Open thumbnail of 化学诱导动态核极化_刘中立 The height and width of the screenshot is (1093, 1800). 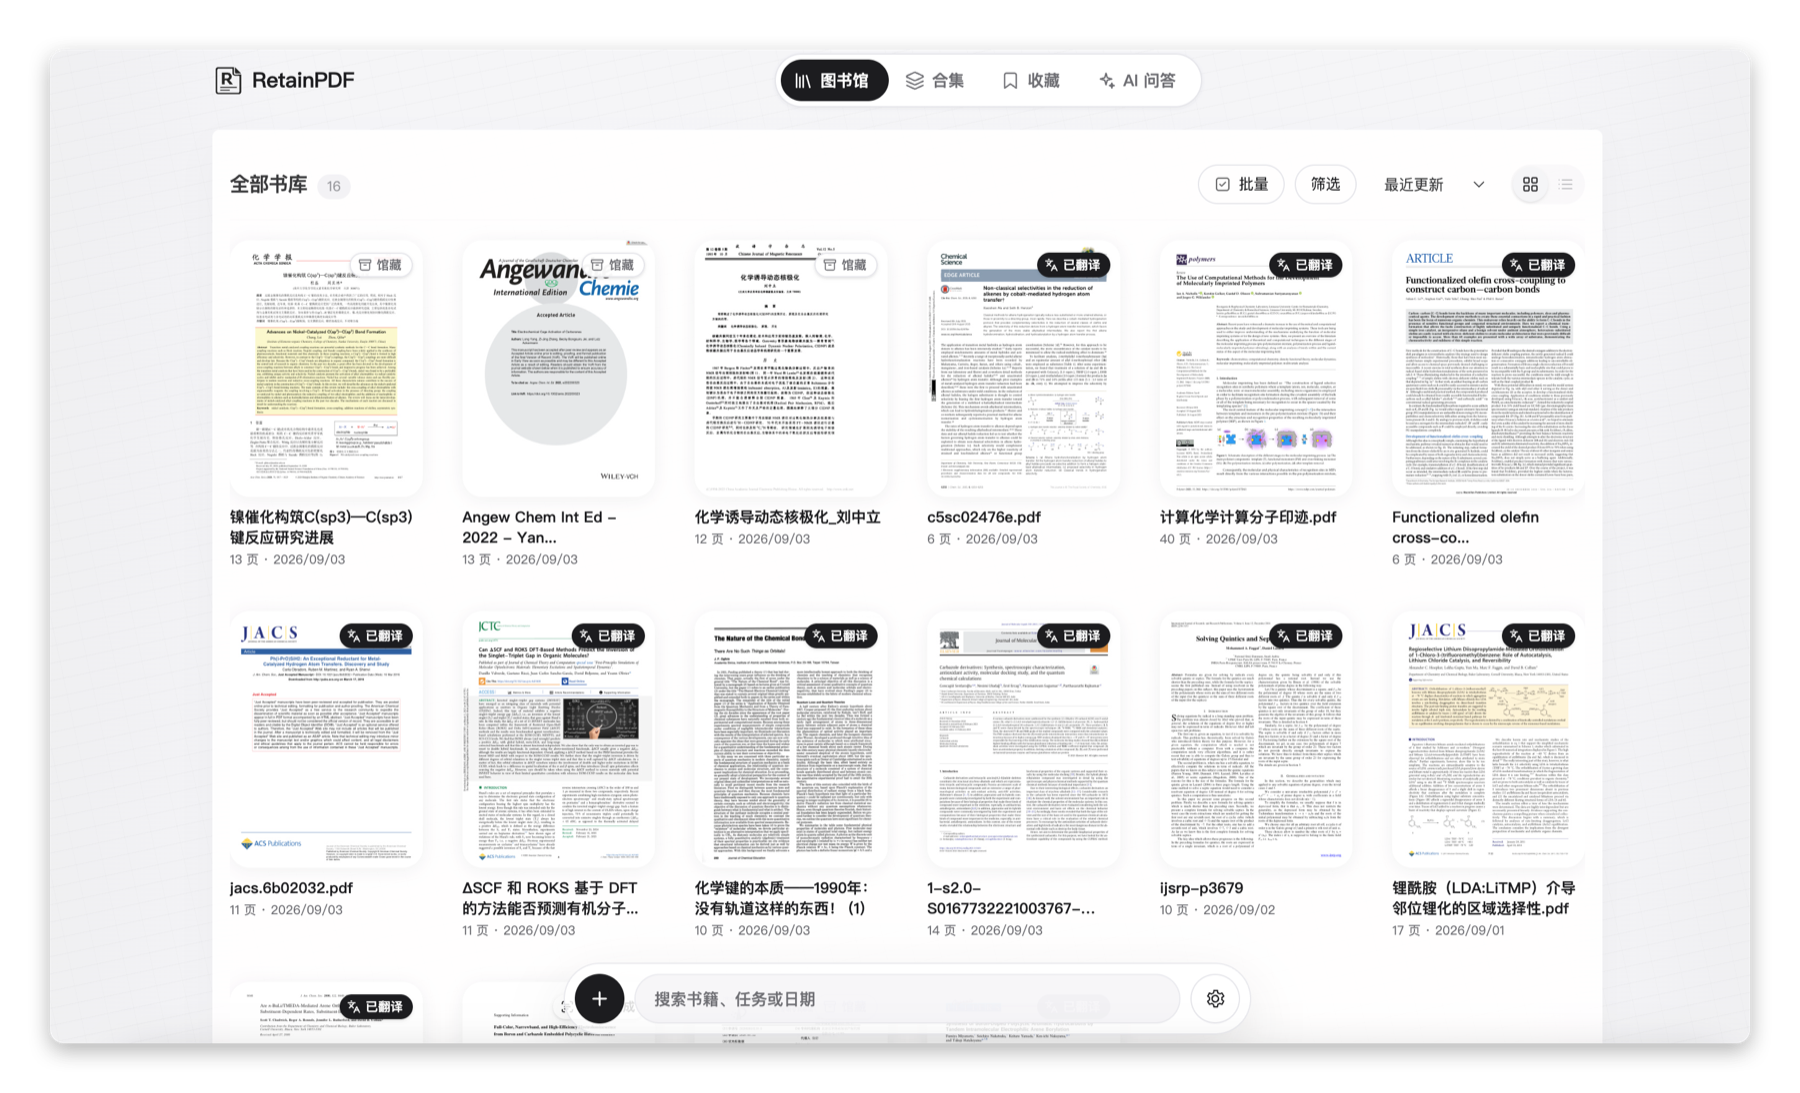791,369
